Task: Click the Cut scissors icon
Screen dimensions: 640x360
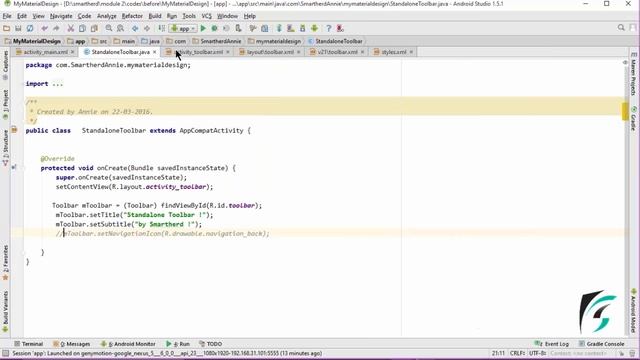Action: click(x=71, y=28)
